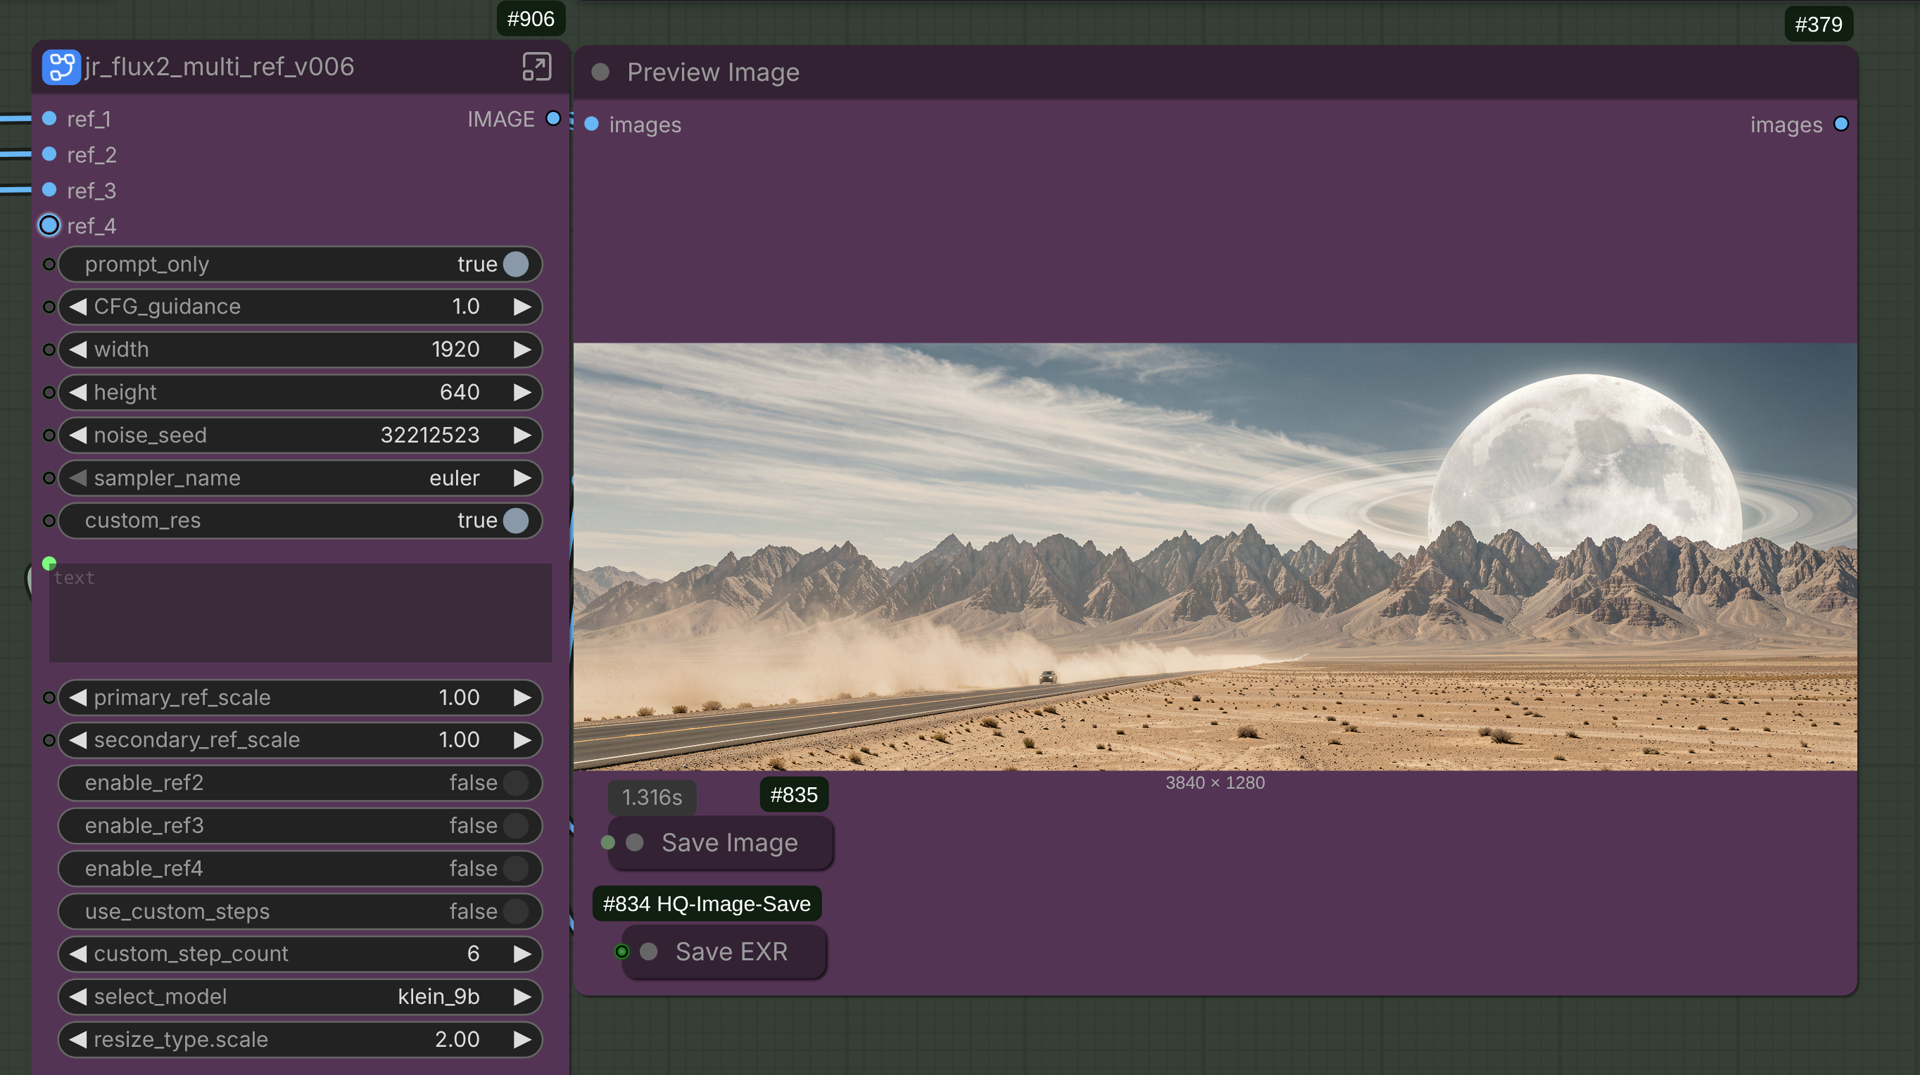
Task: Select the next model after klein_9b
Action: pos(522,997)
